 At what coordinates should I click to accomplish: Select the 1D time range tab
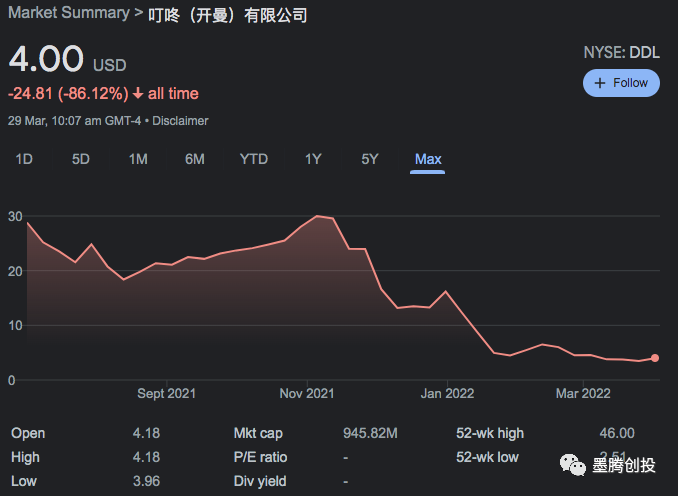[x=23, y=159]
